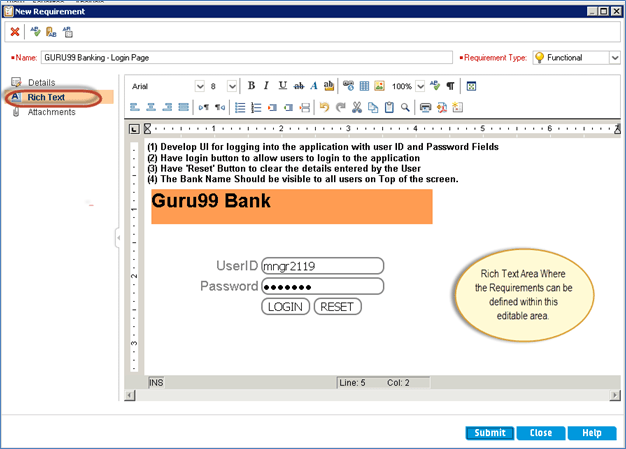This screenshot has height=449, width=626.
Task: Click the print icon in toolbar
Action: coord(425,107)
